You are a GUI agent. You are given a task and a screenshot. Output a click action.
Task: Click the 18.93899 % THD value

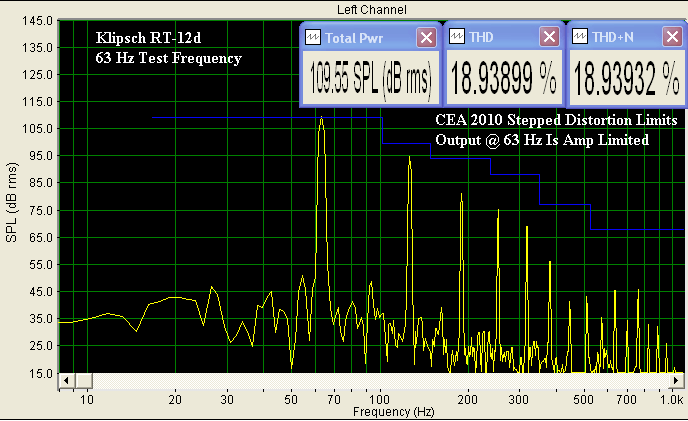(x=503, y=78)
